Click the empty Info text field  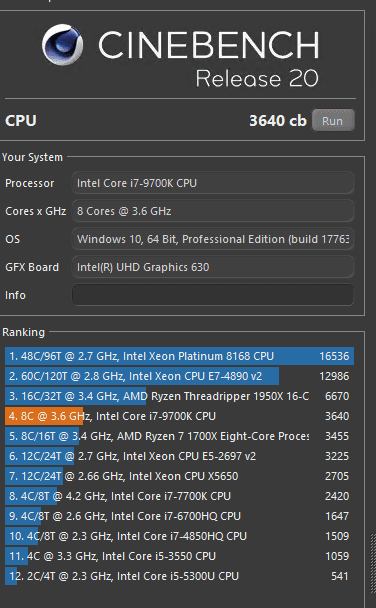coord(213,295)
